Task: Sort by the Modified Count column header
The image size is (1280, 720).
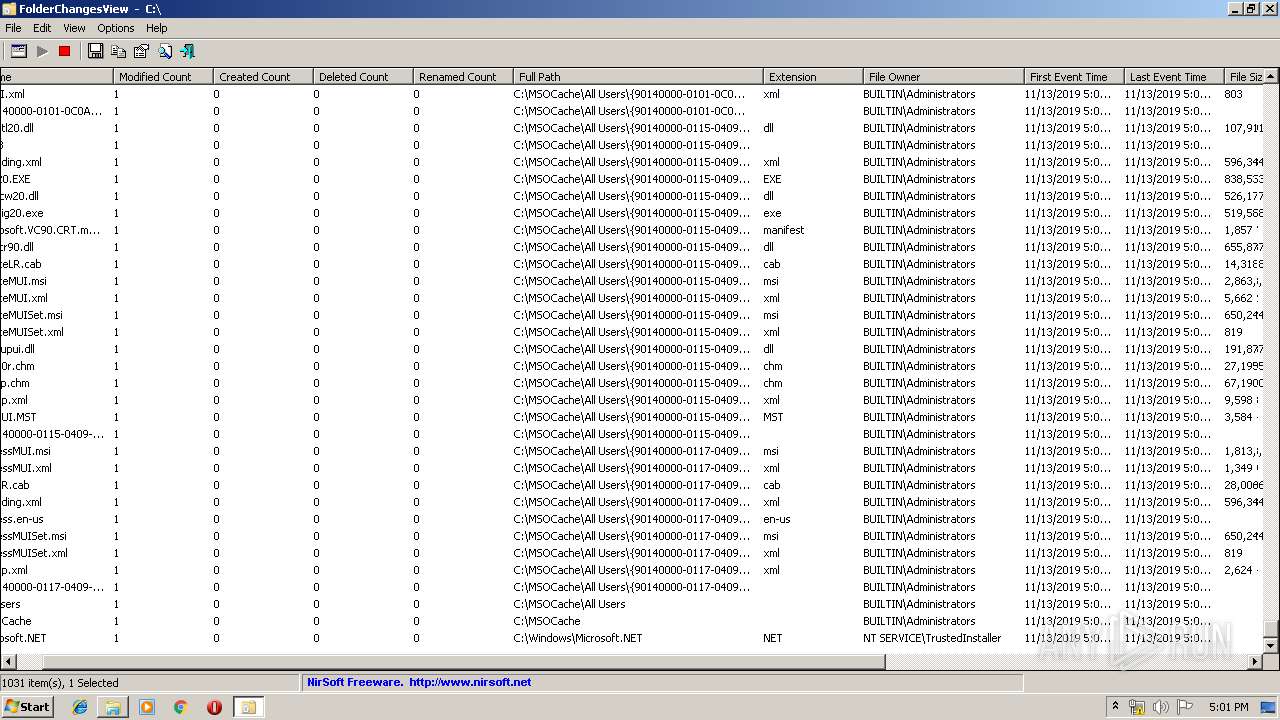Action: coord(163,77)
